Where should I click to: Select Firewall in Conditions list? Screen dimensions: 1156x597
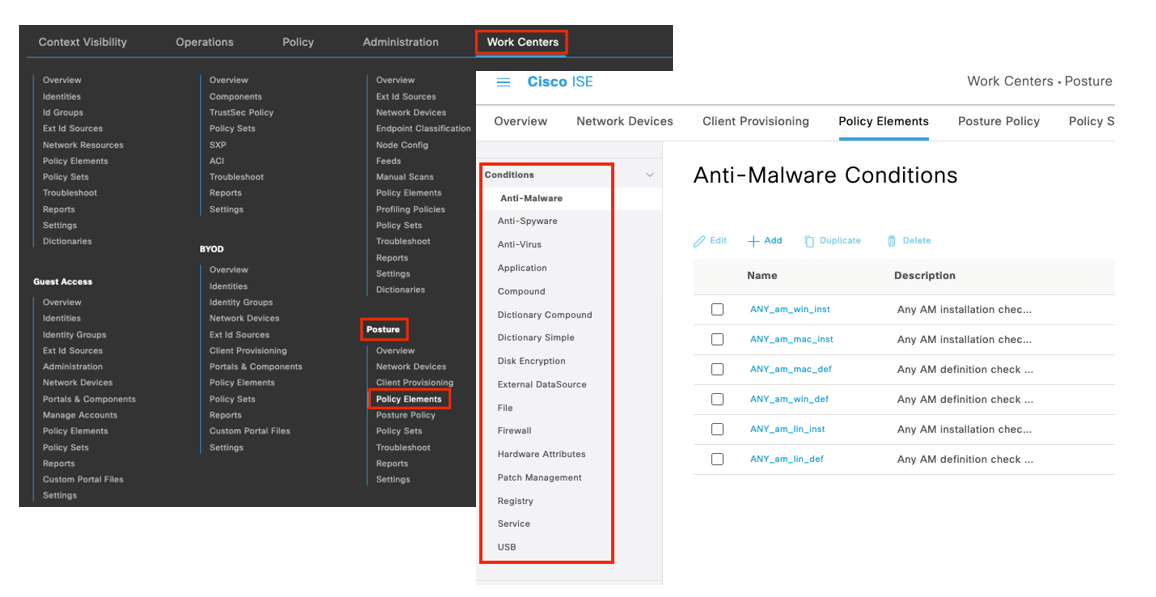[x=514, y=430]
